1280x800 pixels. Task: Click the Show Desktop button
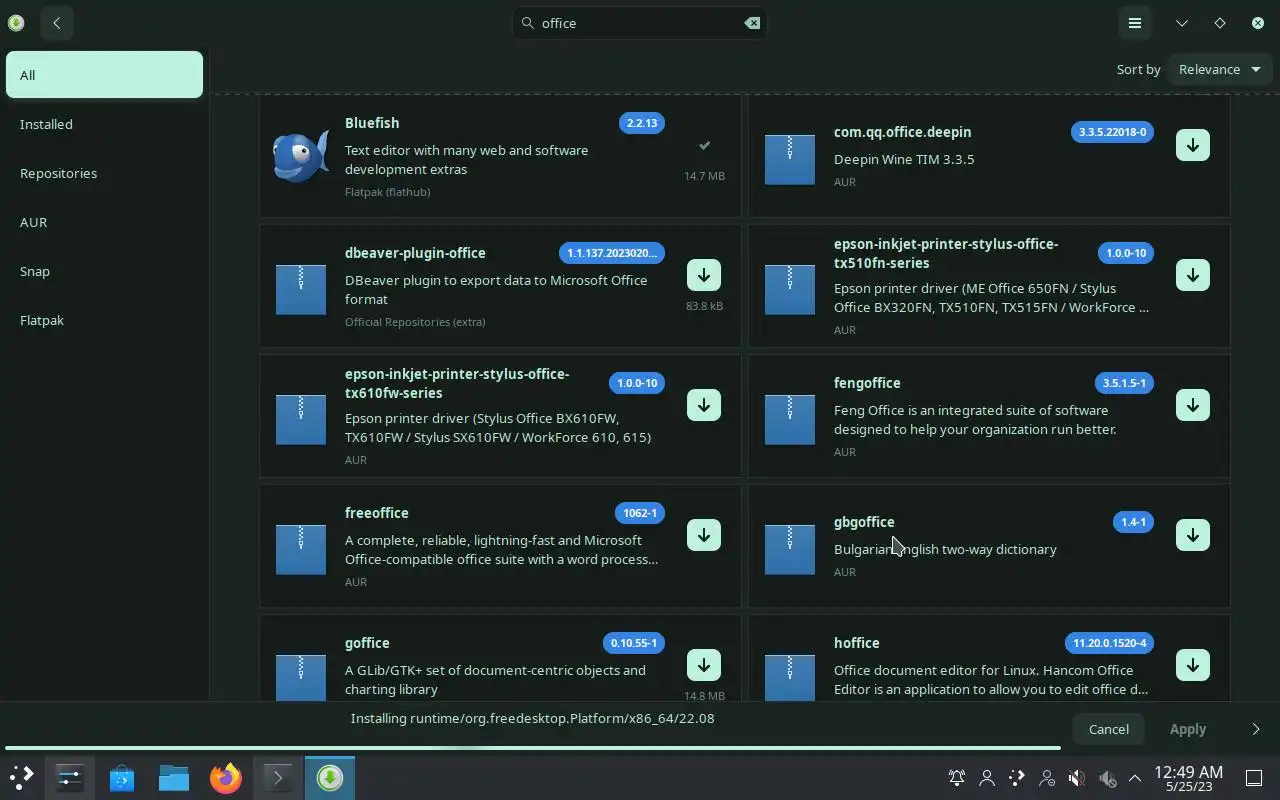click(1254, 778)
